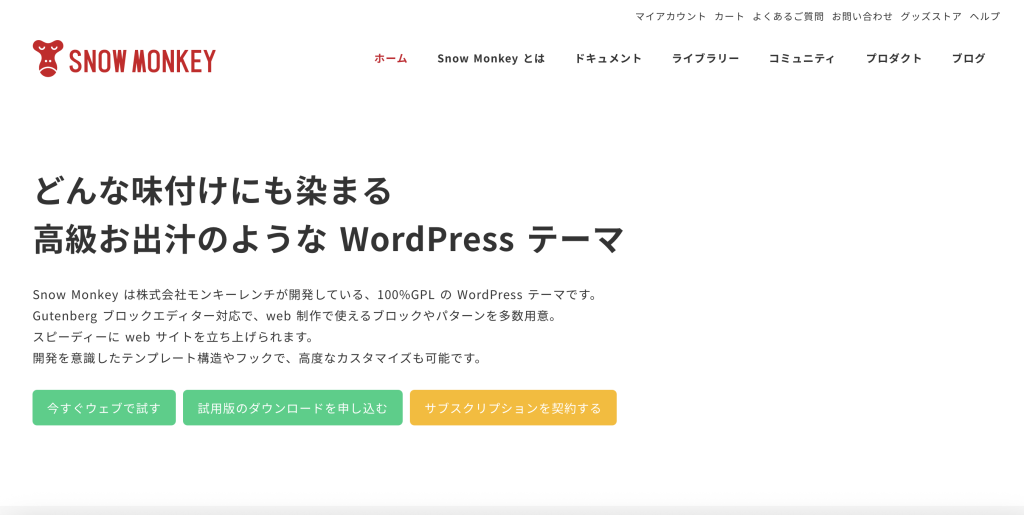Viewport: 1024px width, 515px height.
Task: Open マイアカウント in the top bar
Action: click(670, 16)
